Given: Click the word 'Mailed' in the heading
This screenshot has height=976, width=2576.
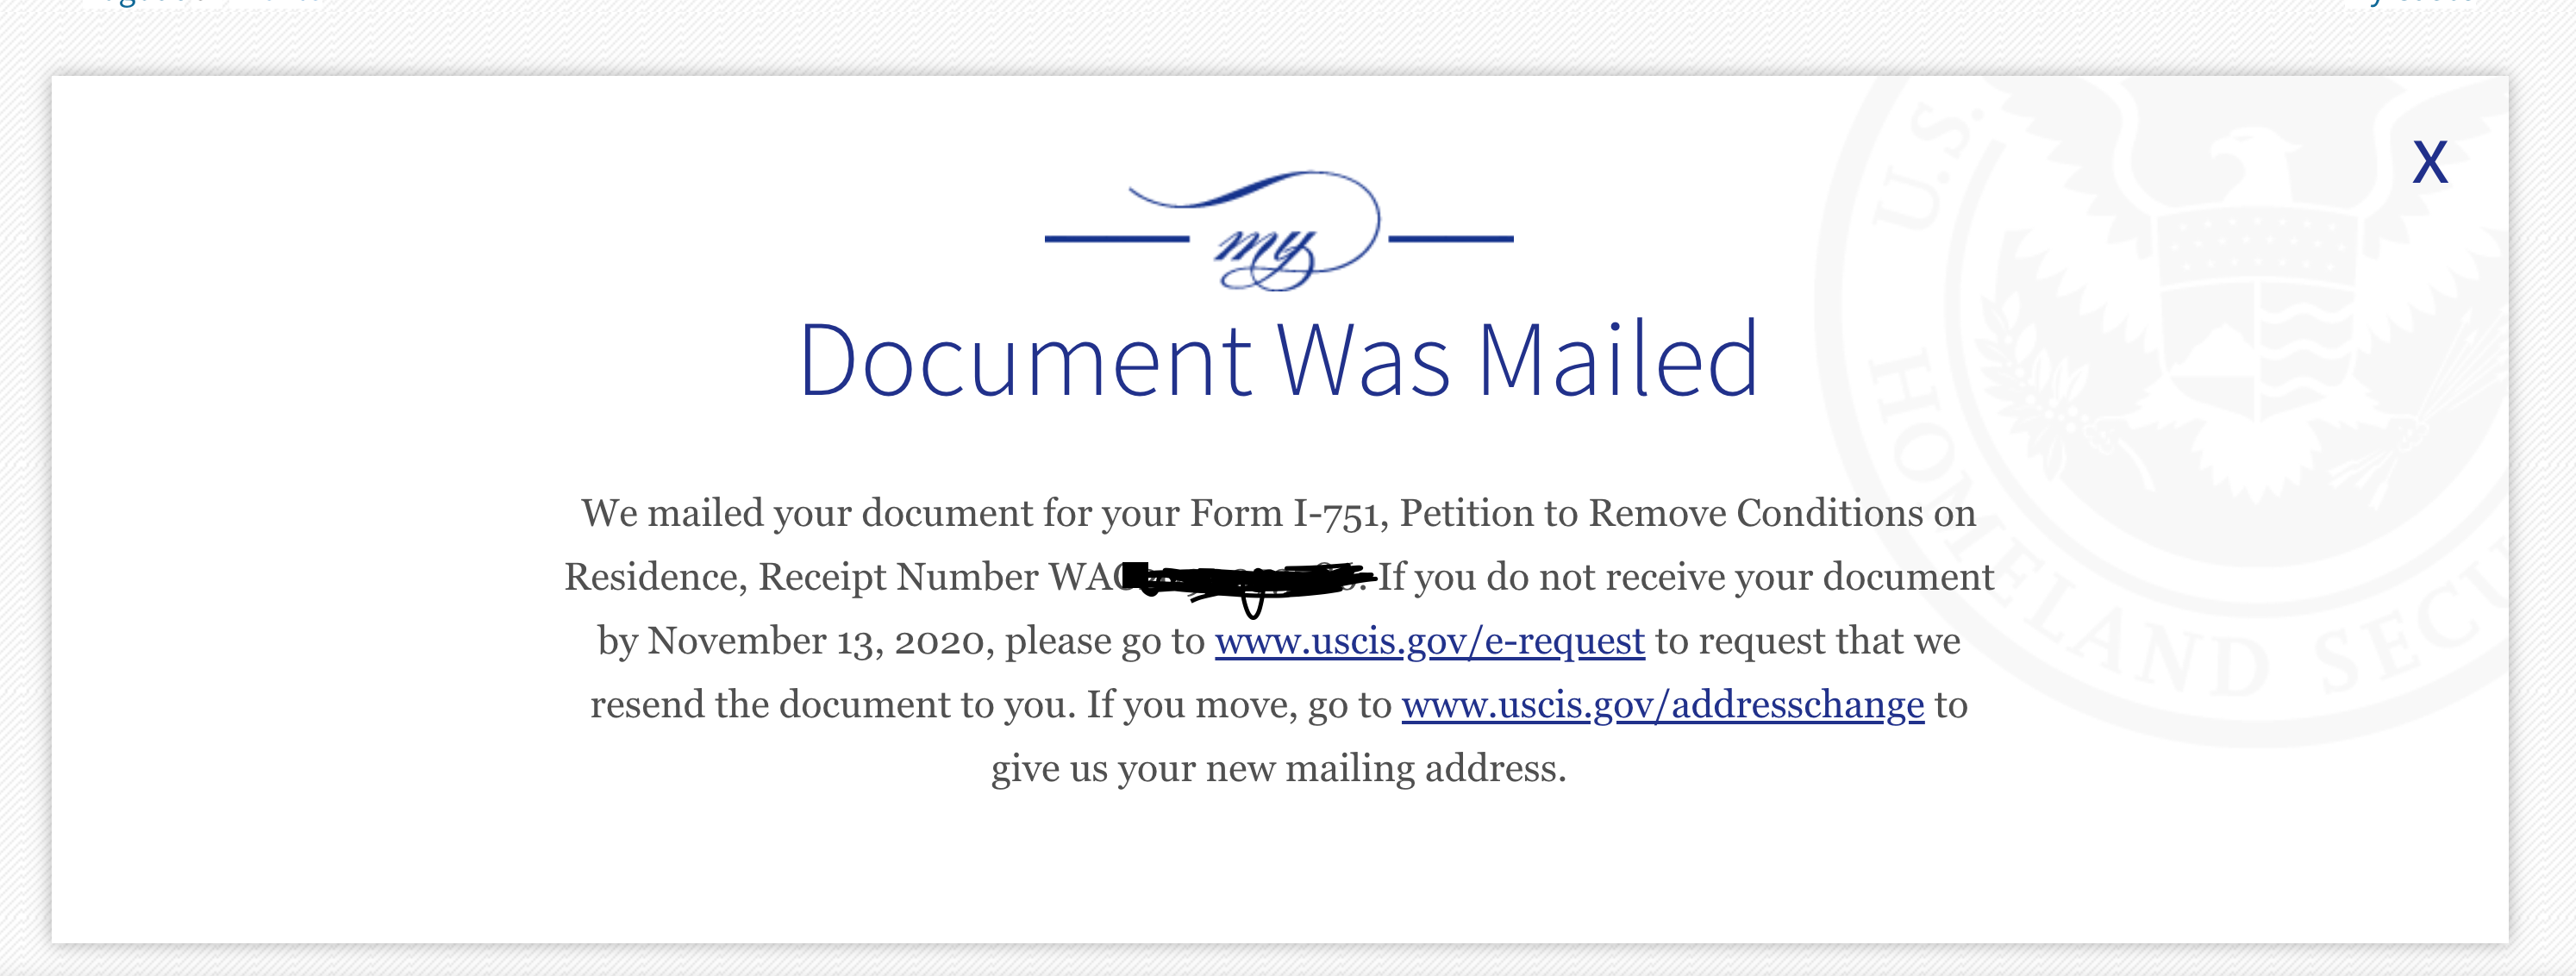Looking at the screenshot, I should pos(1617,360).
